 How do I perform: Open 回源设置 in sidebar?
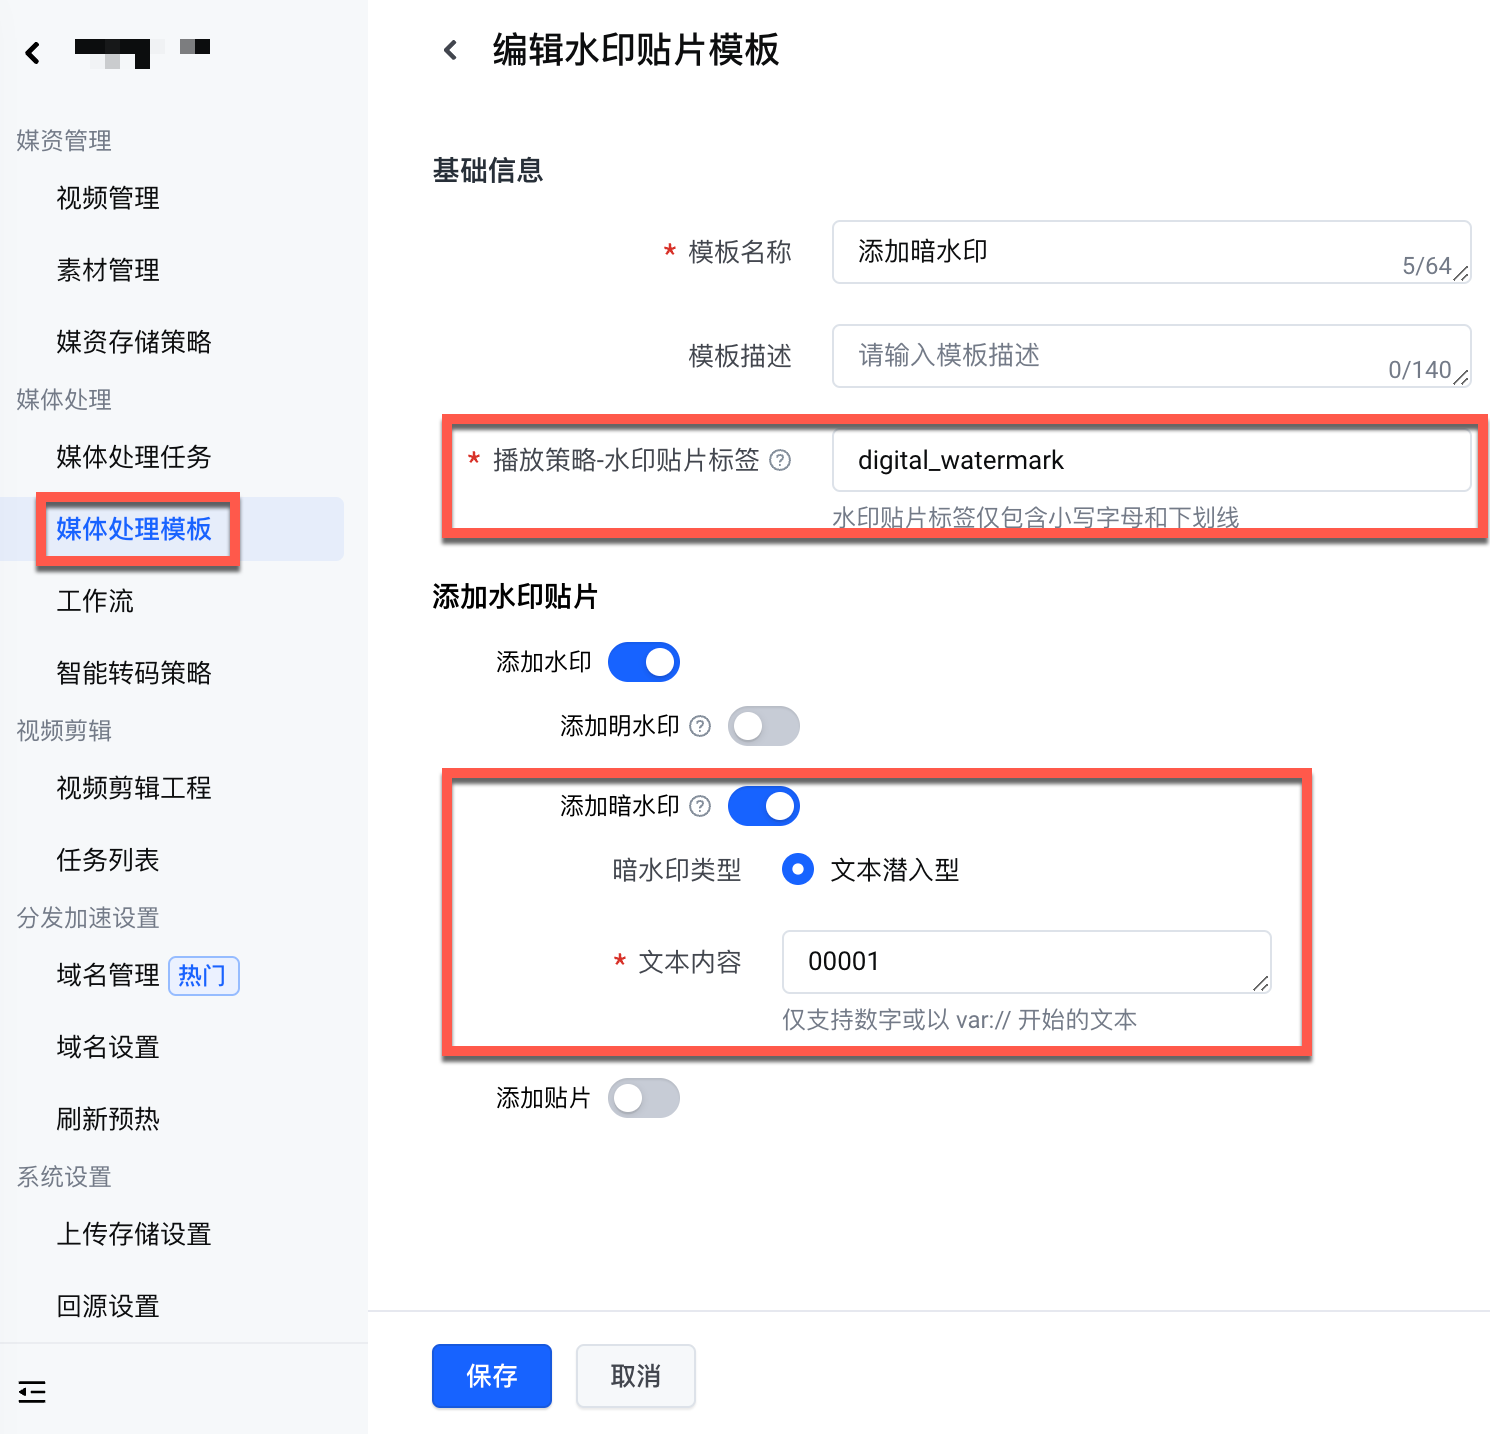point(108,1306)
